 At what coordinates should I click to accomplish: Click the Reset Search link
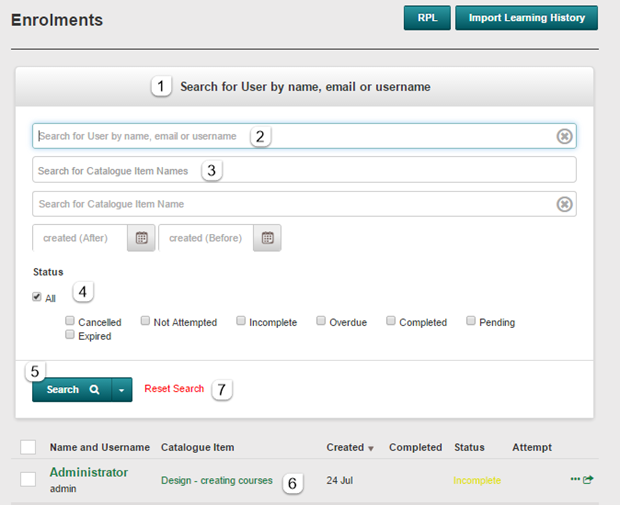point(174,389)
